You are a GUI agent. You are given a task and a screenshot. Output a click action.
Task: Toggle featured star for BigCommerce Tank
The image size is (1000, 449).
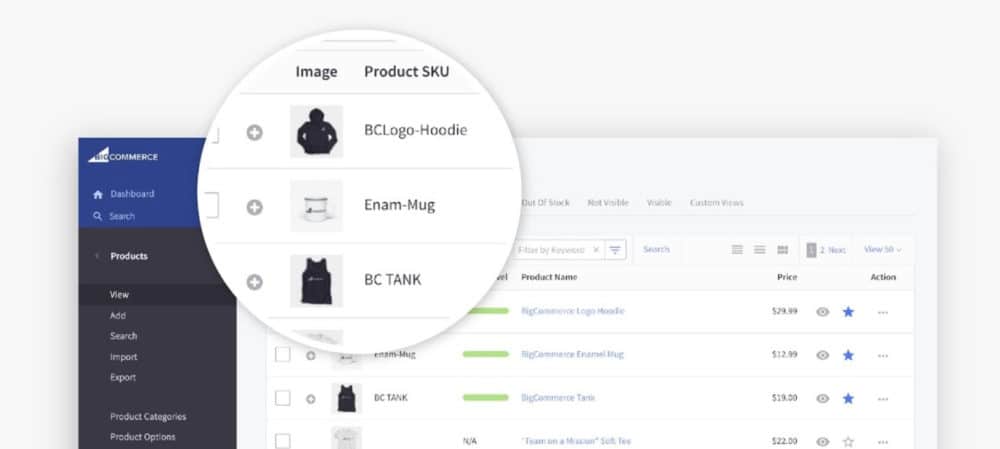coord(848,399)
